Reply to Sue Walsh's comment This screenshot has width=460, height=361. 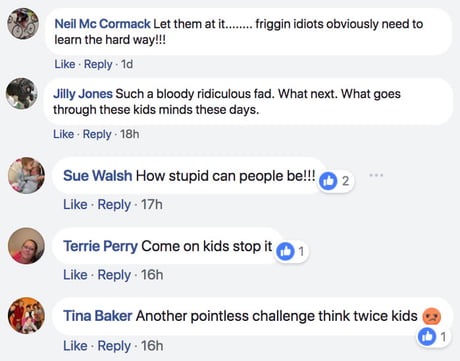(114, 205)
